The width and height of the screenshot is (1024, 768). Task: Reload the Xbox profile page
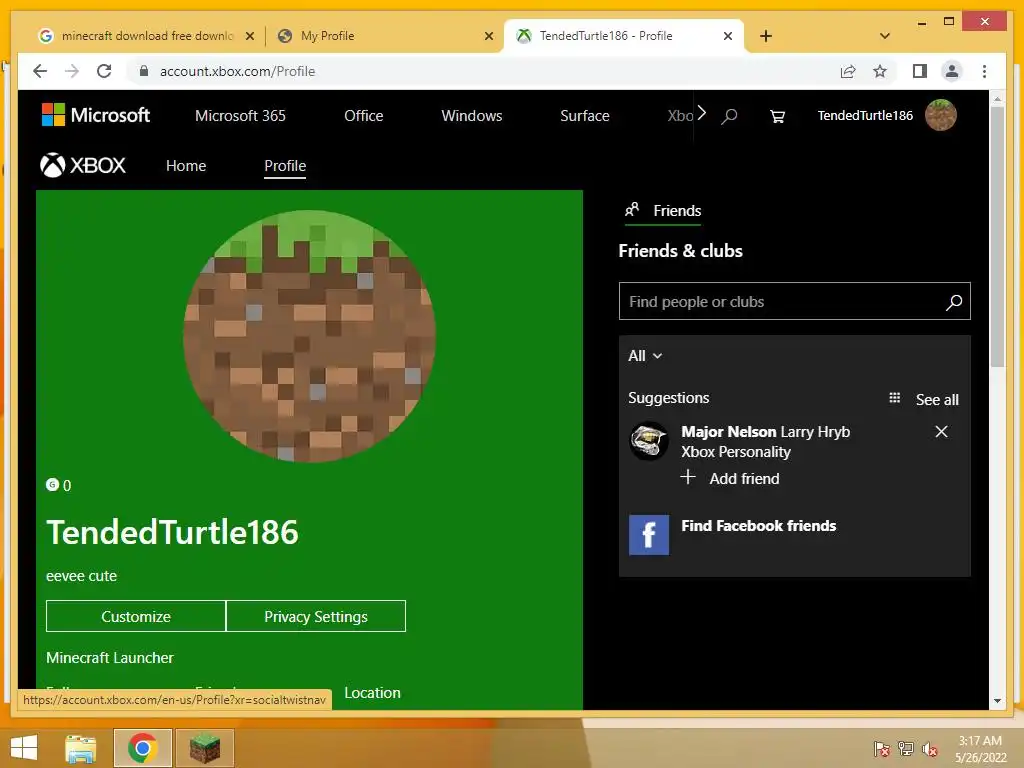pyautogui.click(x=104, y=71)
